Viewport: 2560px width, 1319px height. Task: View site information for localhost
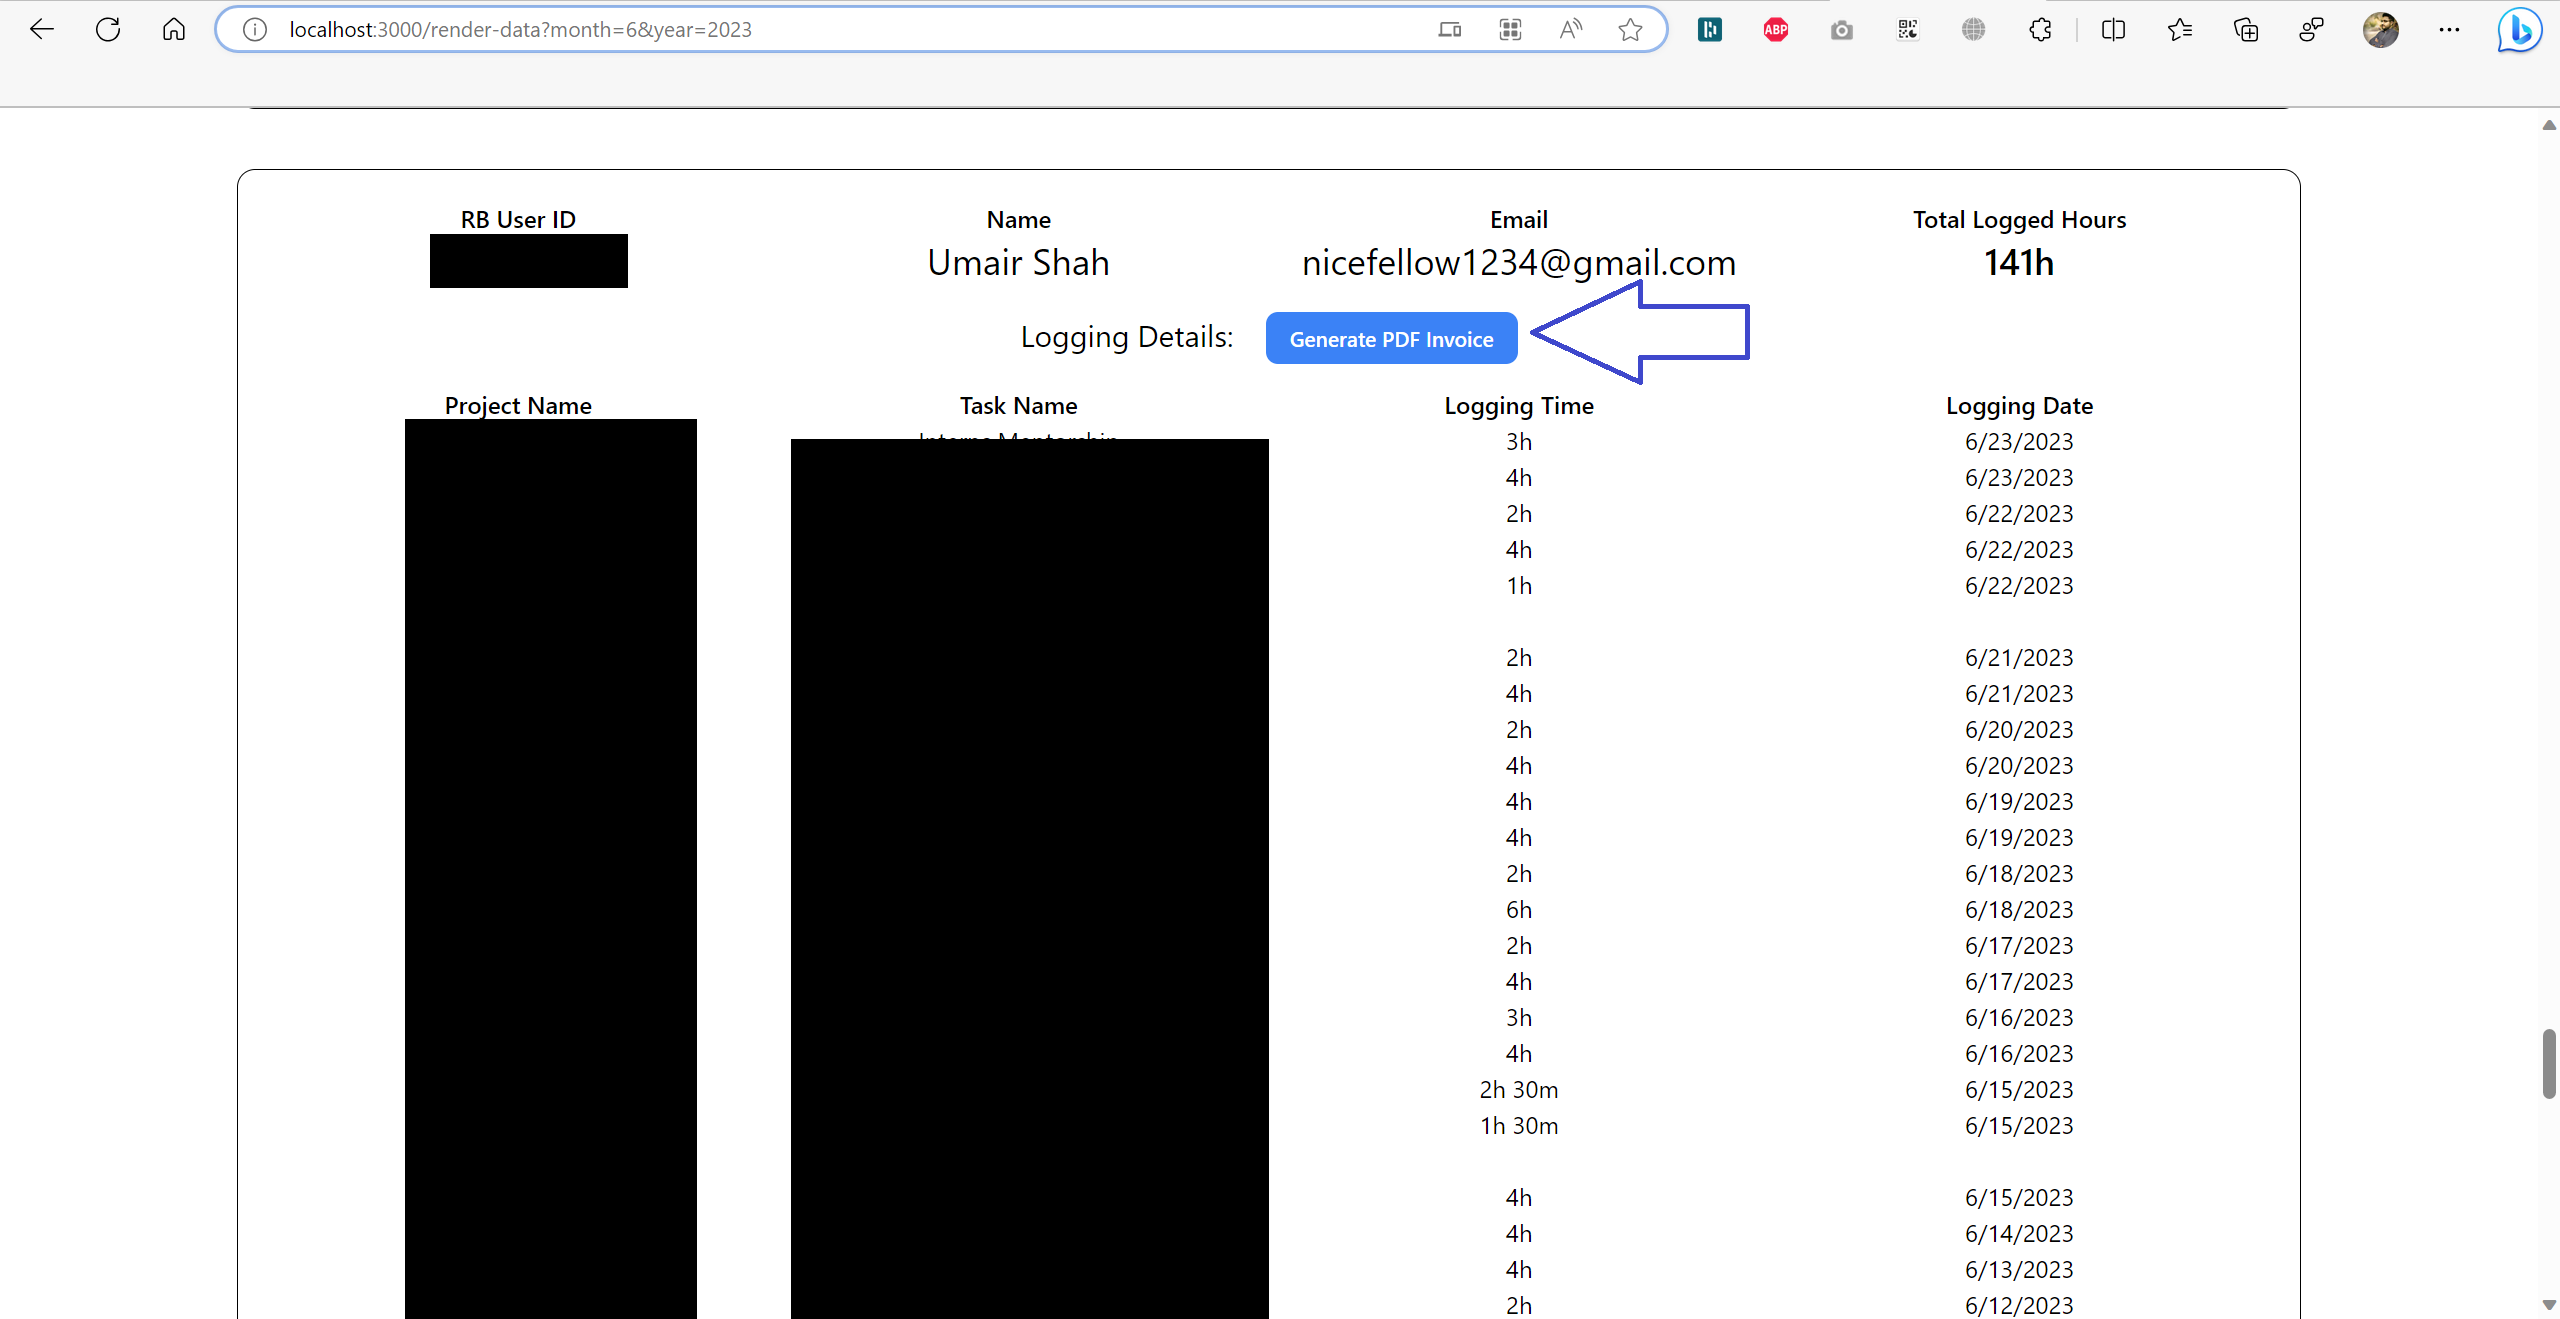tap(254, 29)
